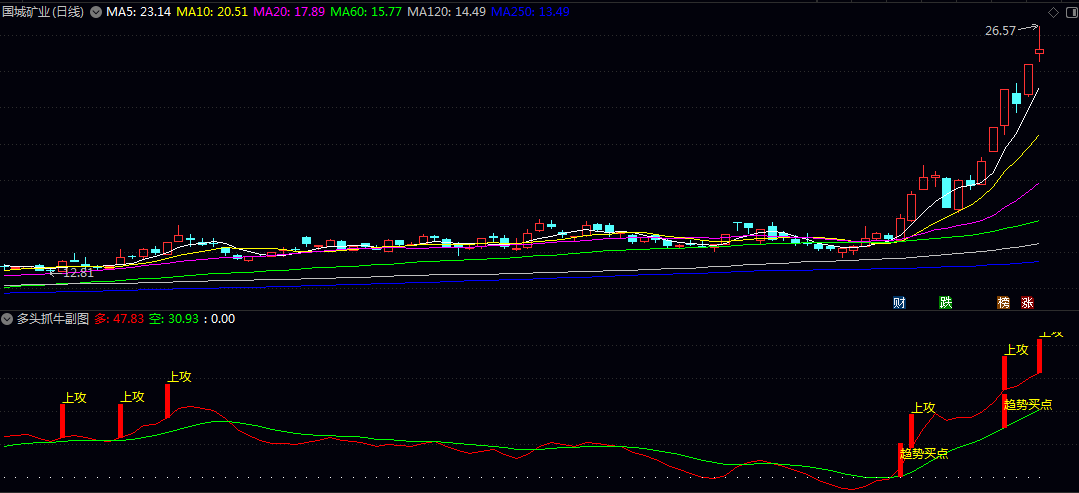Click the 多头抓牛副图 indicator name
This screenshot has height=493, width=1079.
[52, 319]
